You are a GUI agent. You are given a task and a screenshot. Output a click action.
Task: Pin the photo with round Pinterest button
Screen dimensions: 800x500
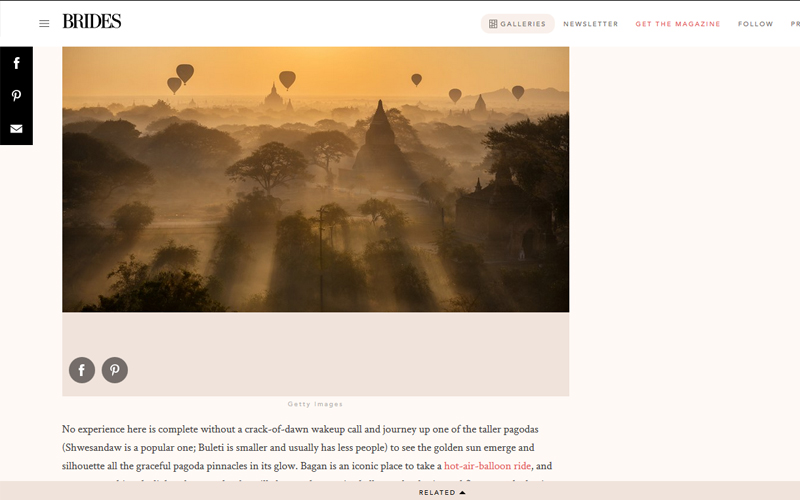click(x=115, y=370)
